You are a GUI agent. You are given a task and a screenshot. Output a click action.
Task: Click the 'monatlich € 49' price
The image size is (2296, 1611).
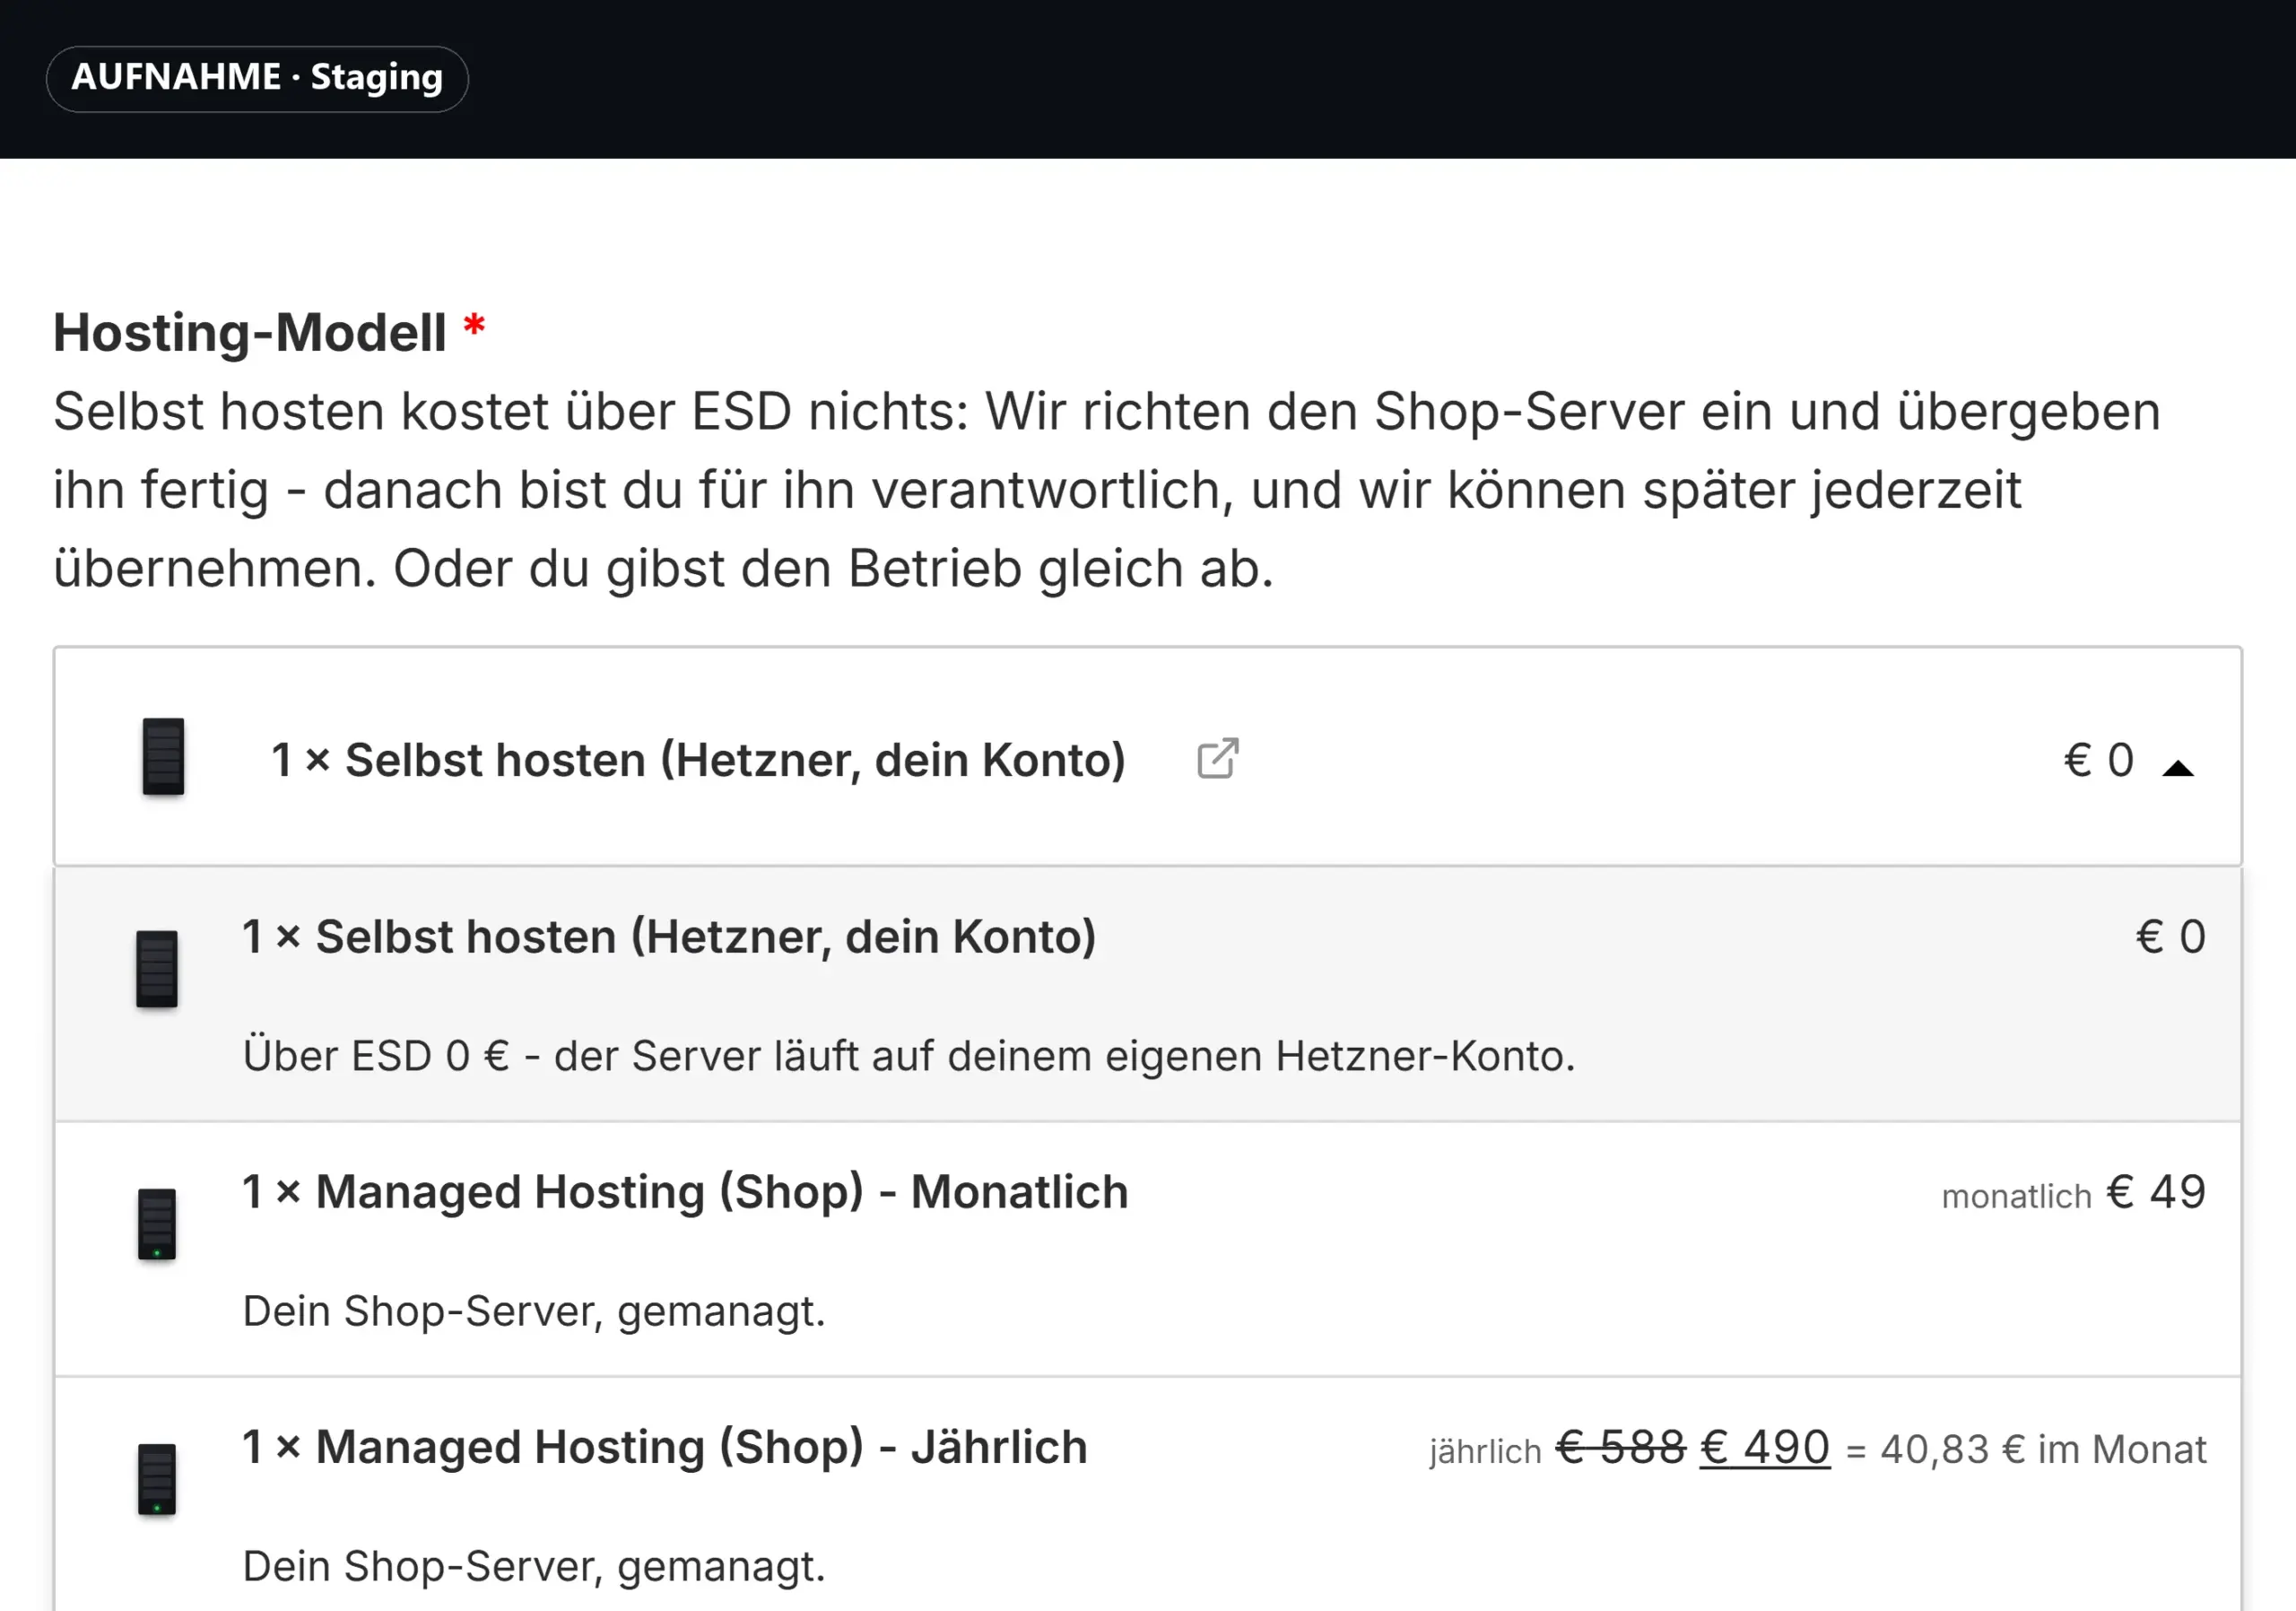2073,1193
